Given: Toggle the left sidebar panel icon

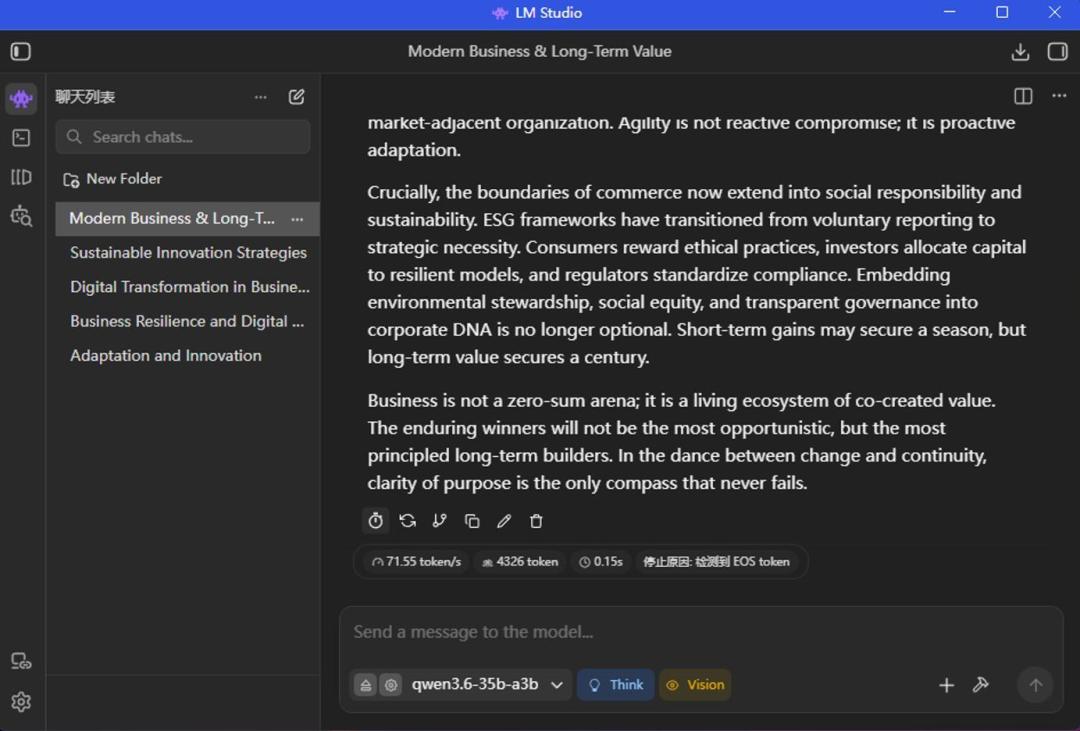Looking at the screenshot, I should pyautogui.click(x=21, y=52).
